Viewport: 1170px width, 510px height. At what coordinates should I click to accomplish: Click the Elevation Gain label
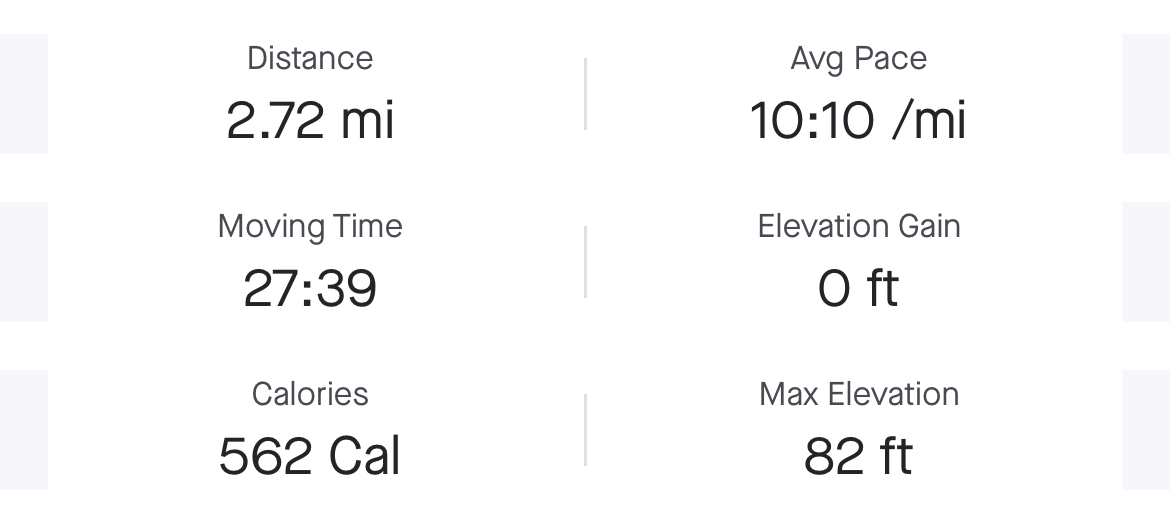[859, 226]
